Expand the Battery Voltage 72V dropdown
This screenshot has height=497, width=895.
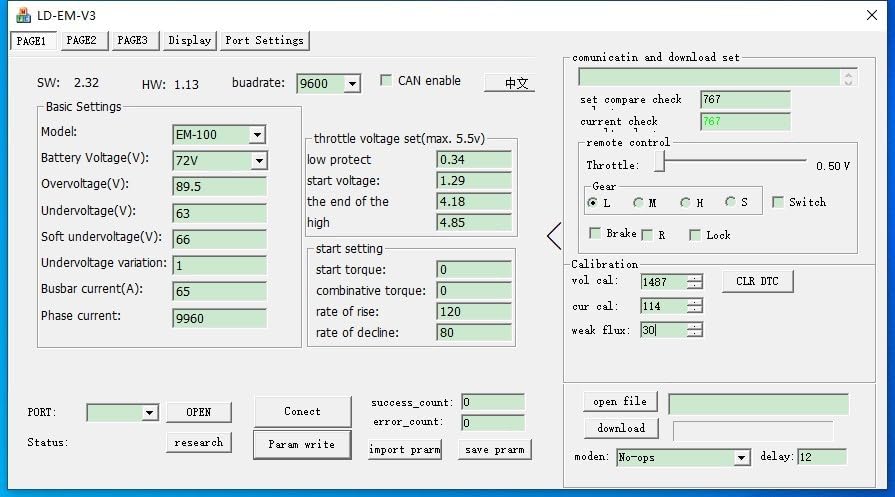pos(259,161)
